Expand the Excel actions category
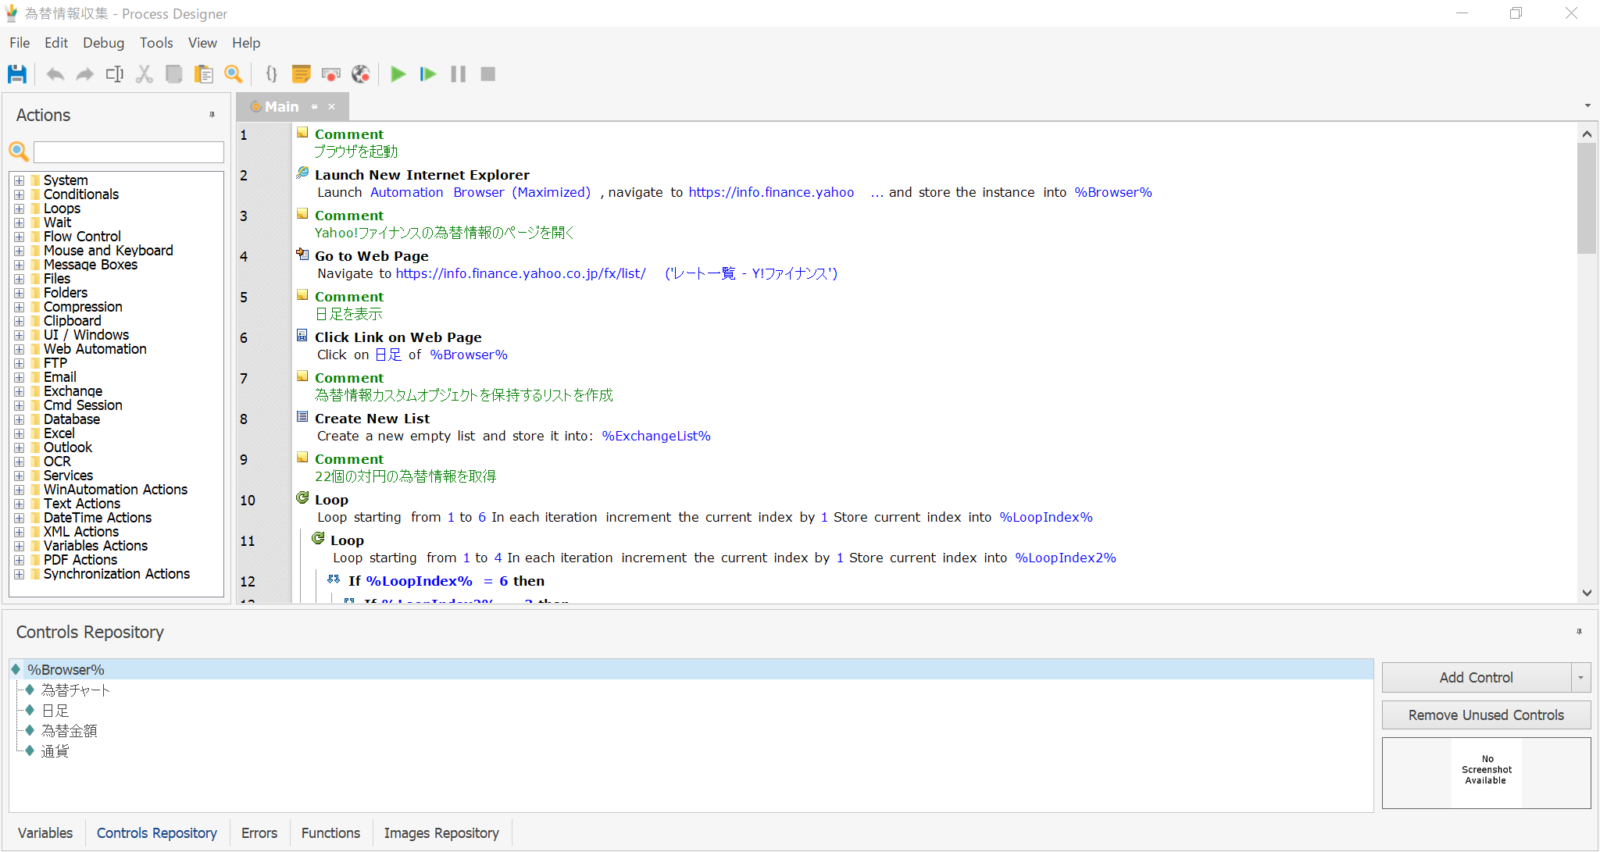The height and width of the screenshot is (852, 1600). click(x=19, y=433)
